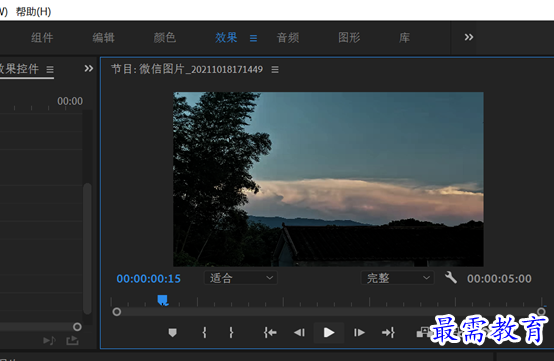Switch to the 颜色 workspace tab
Image resolution: width=554 pixels, height=361 pixels.
coord(165,37)
